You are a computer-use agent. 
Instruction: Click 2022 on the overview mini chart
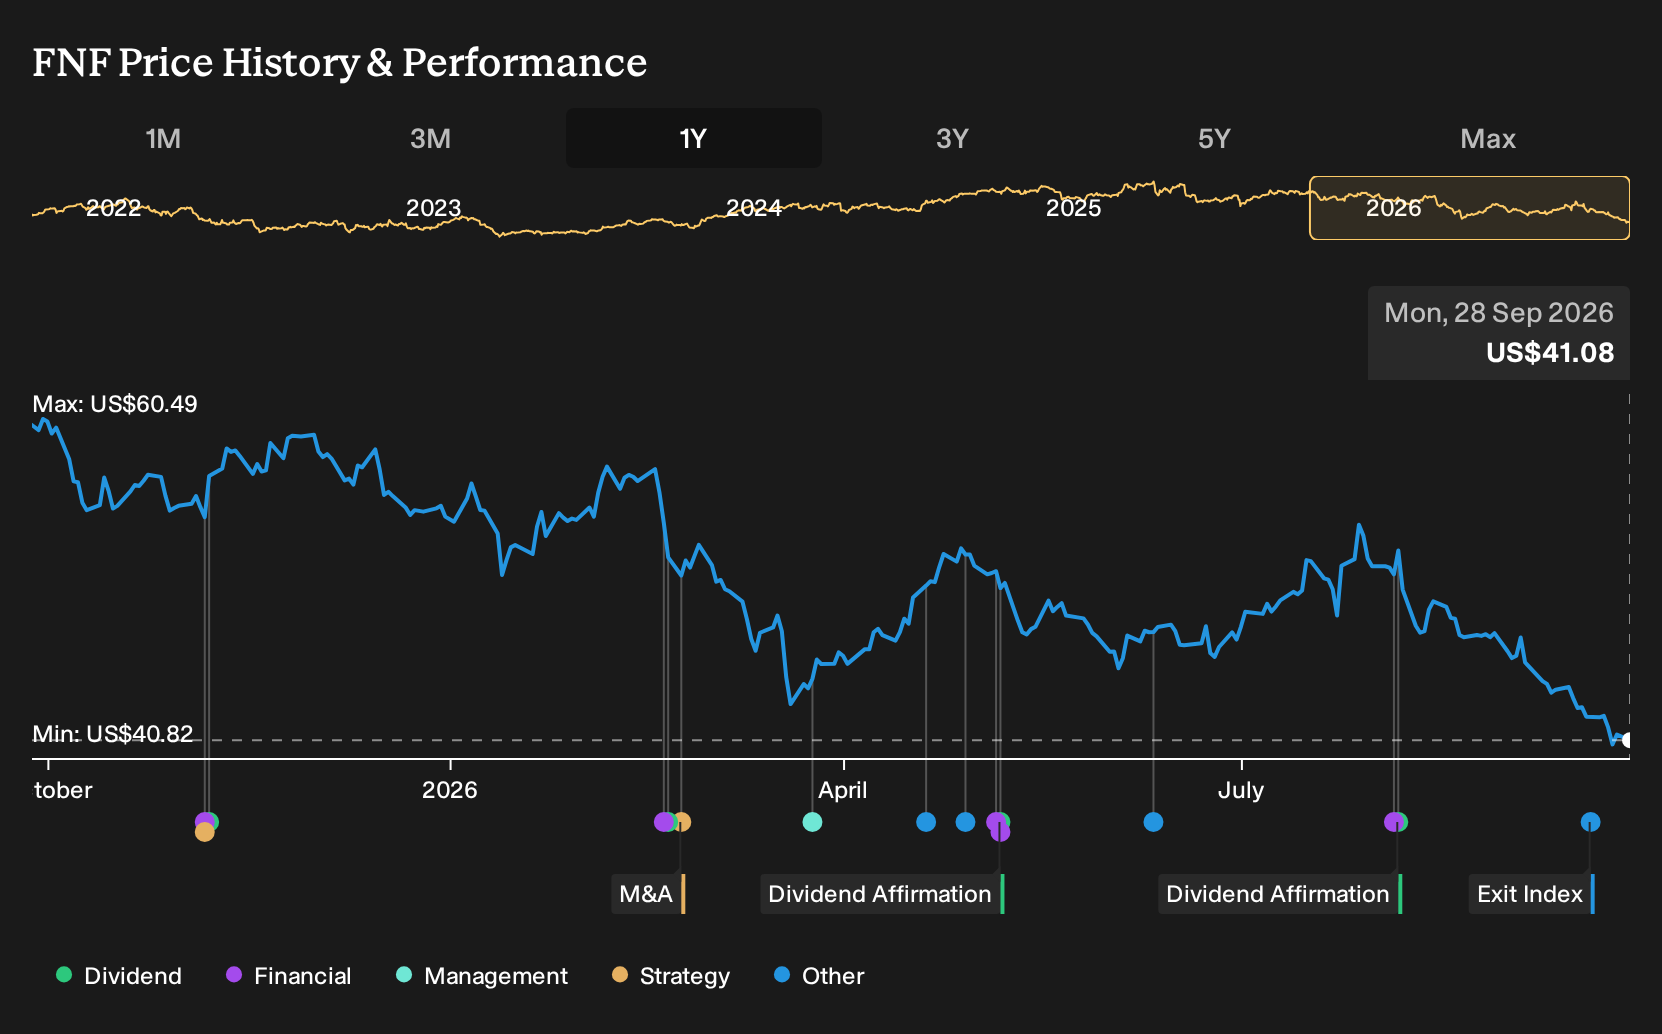pos(114,208)
